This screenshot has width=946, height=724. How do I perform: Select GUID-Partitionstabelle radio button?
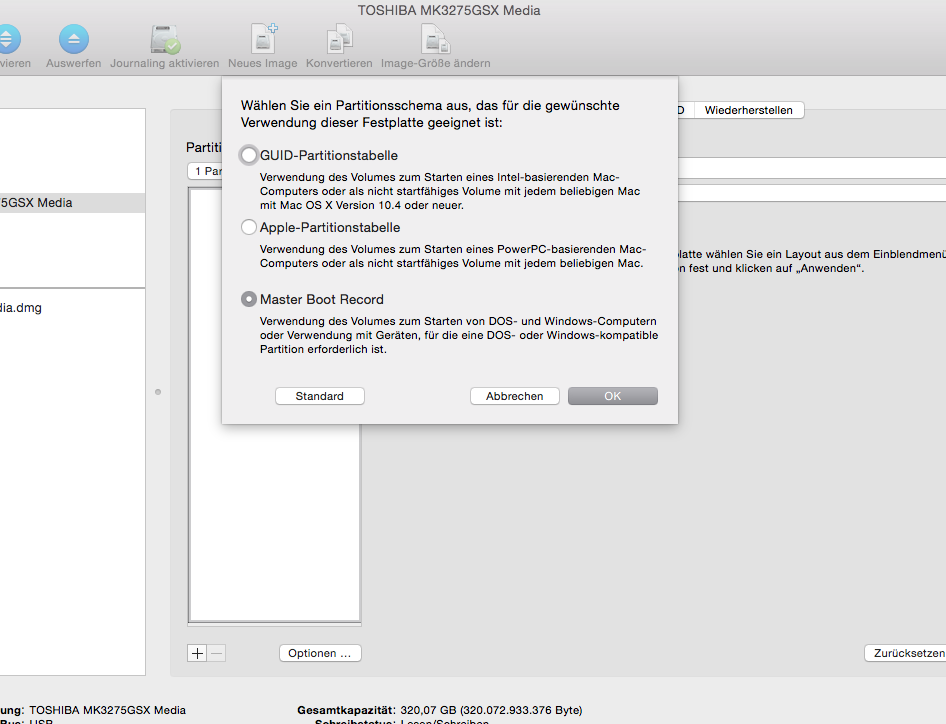coord(249,155)
